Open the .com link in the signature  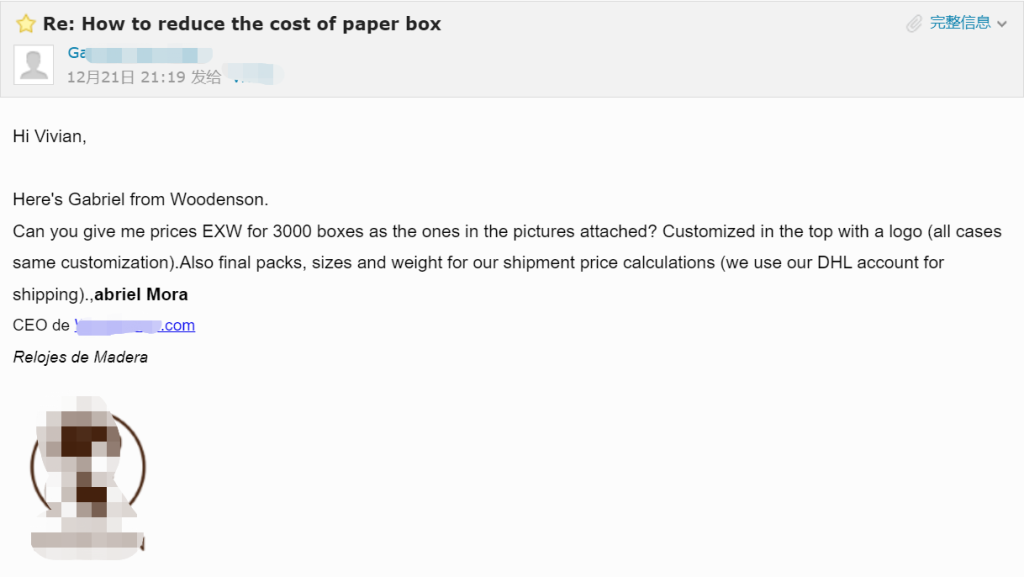135,325
